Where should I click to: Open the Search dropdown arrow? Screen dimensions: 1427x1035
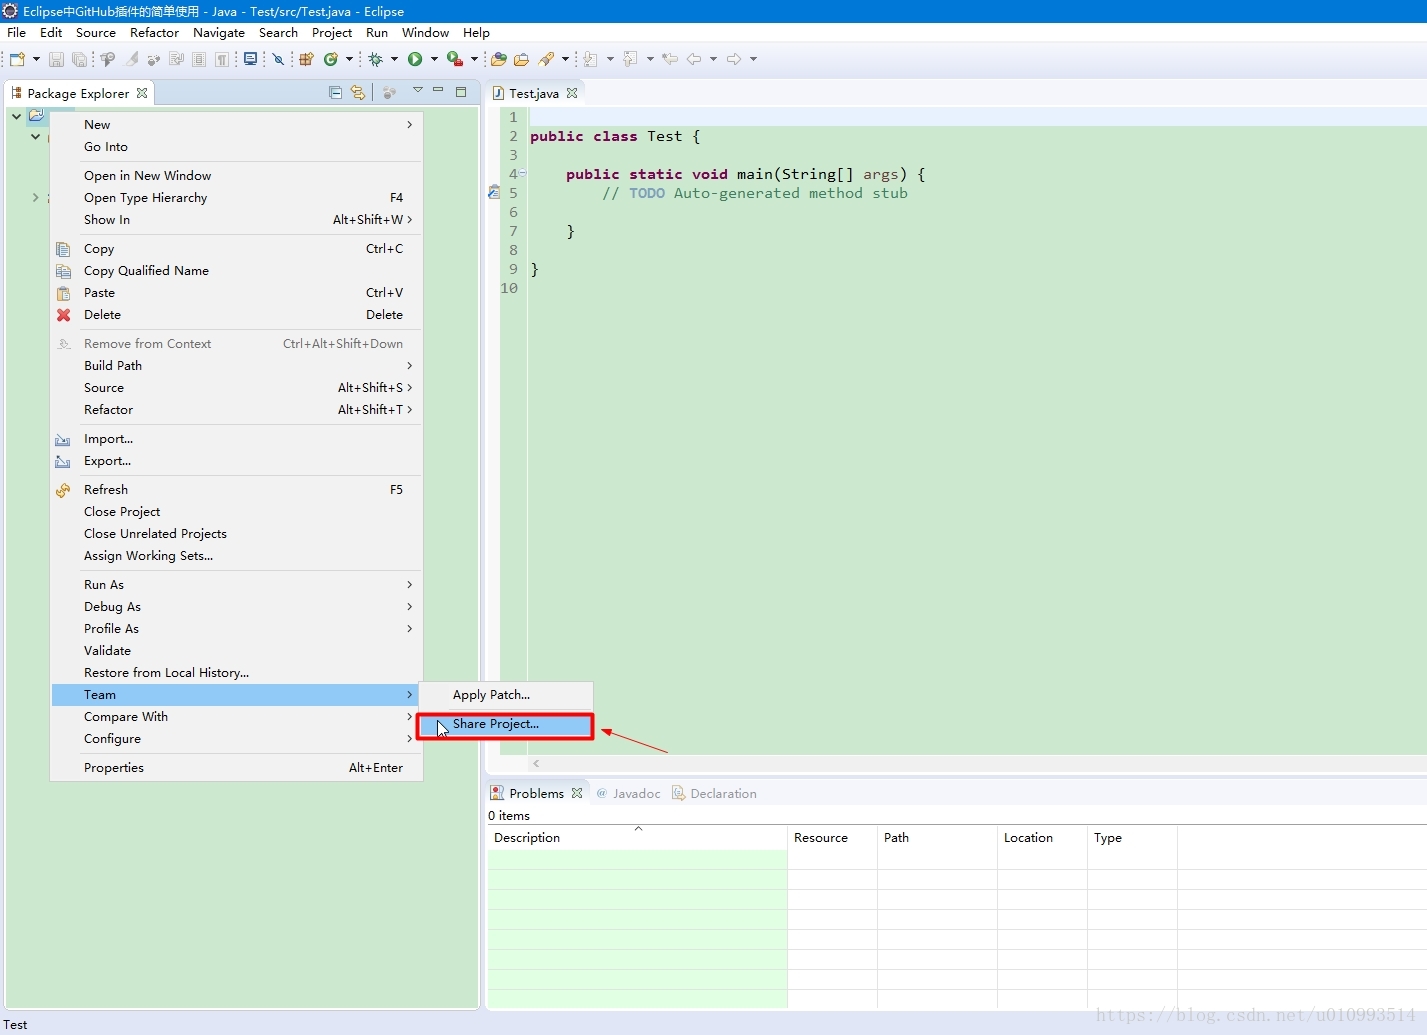(565, 59)
